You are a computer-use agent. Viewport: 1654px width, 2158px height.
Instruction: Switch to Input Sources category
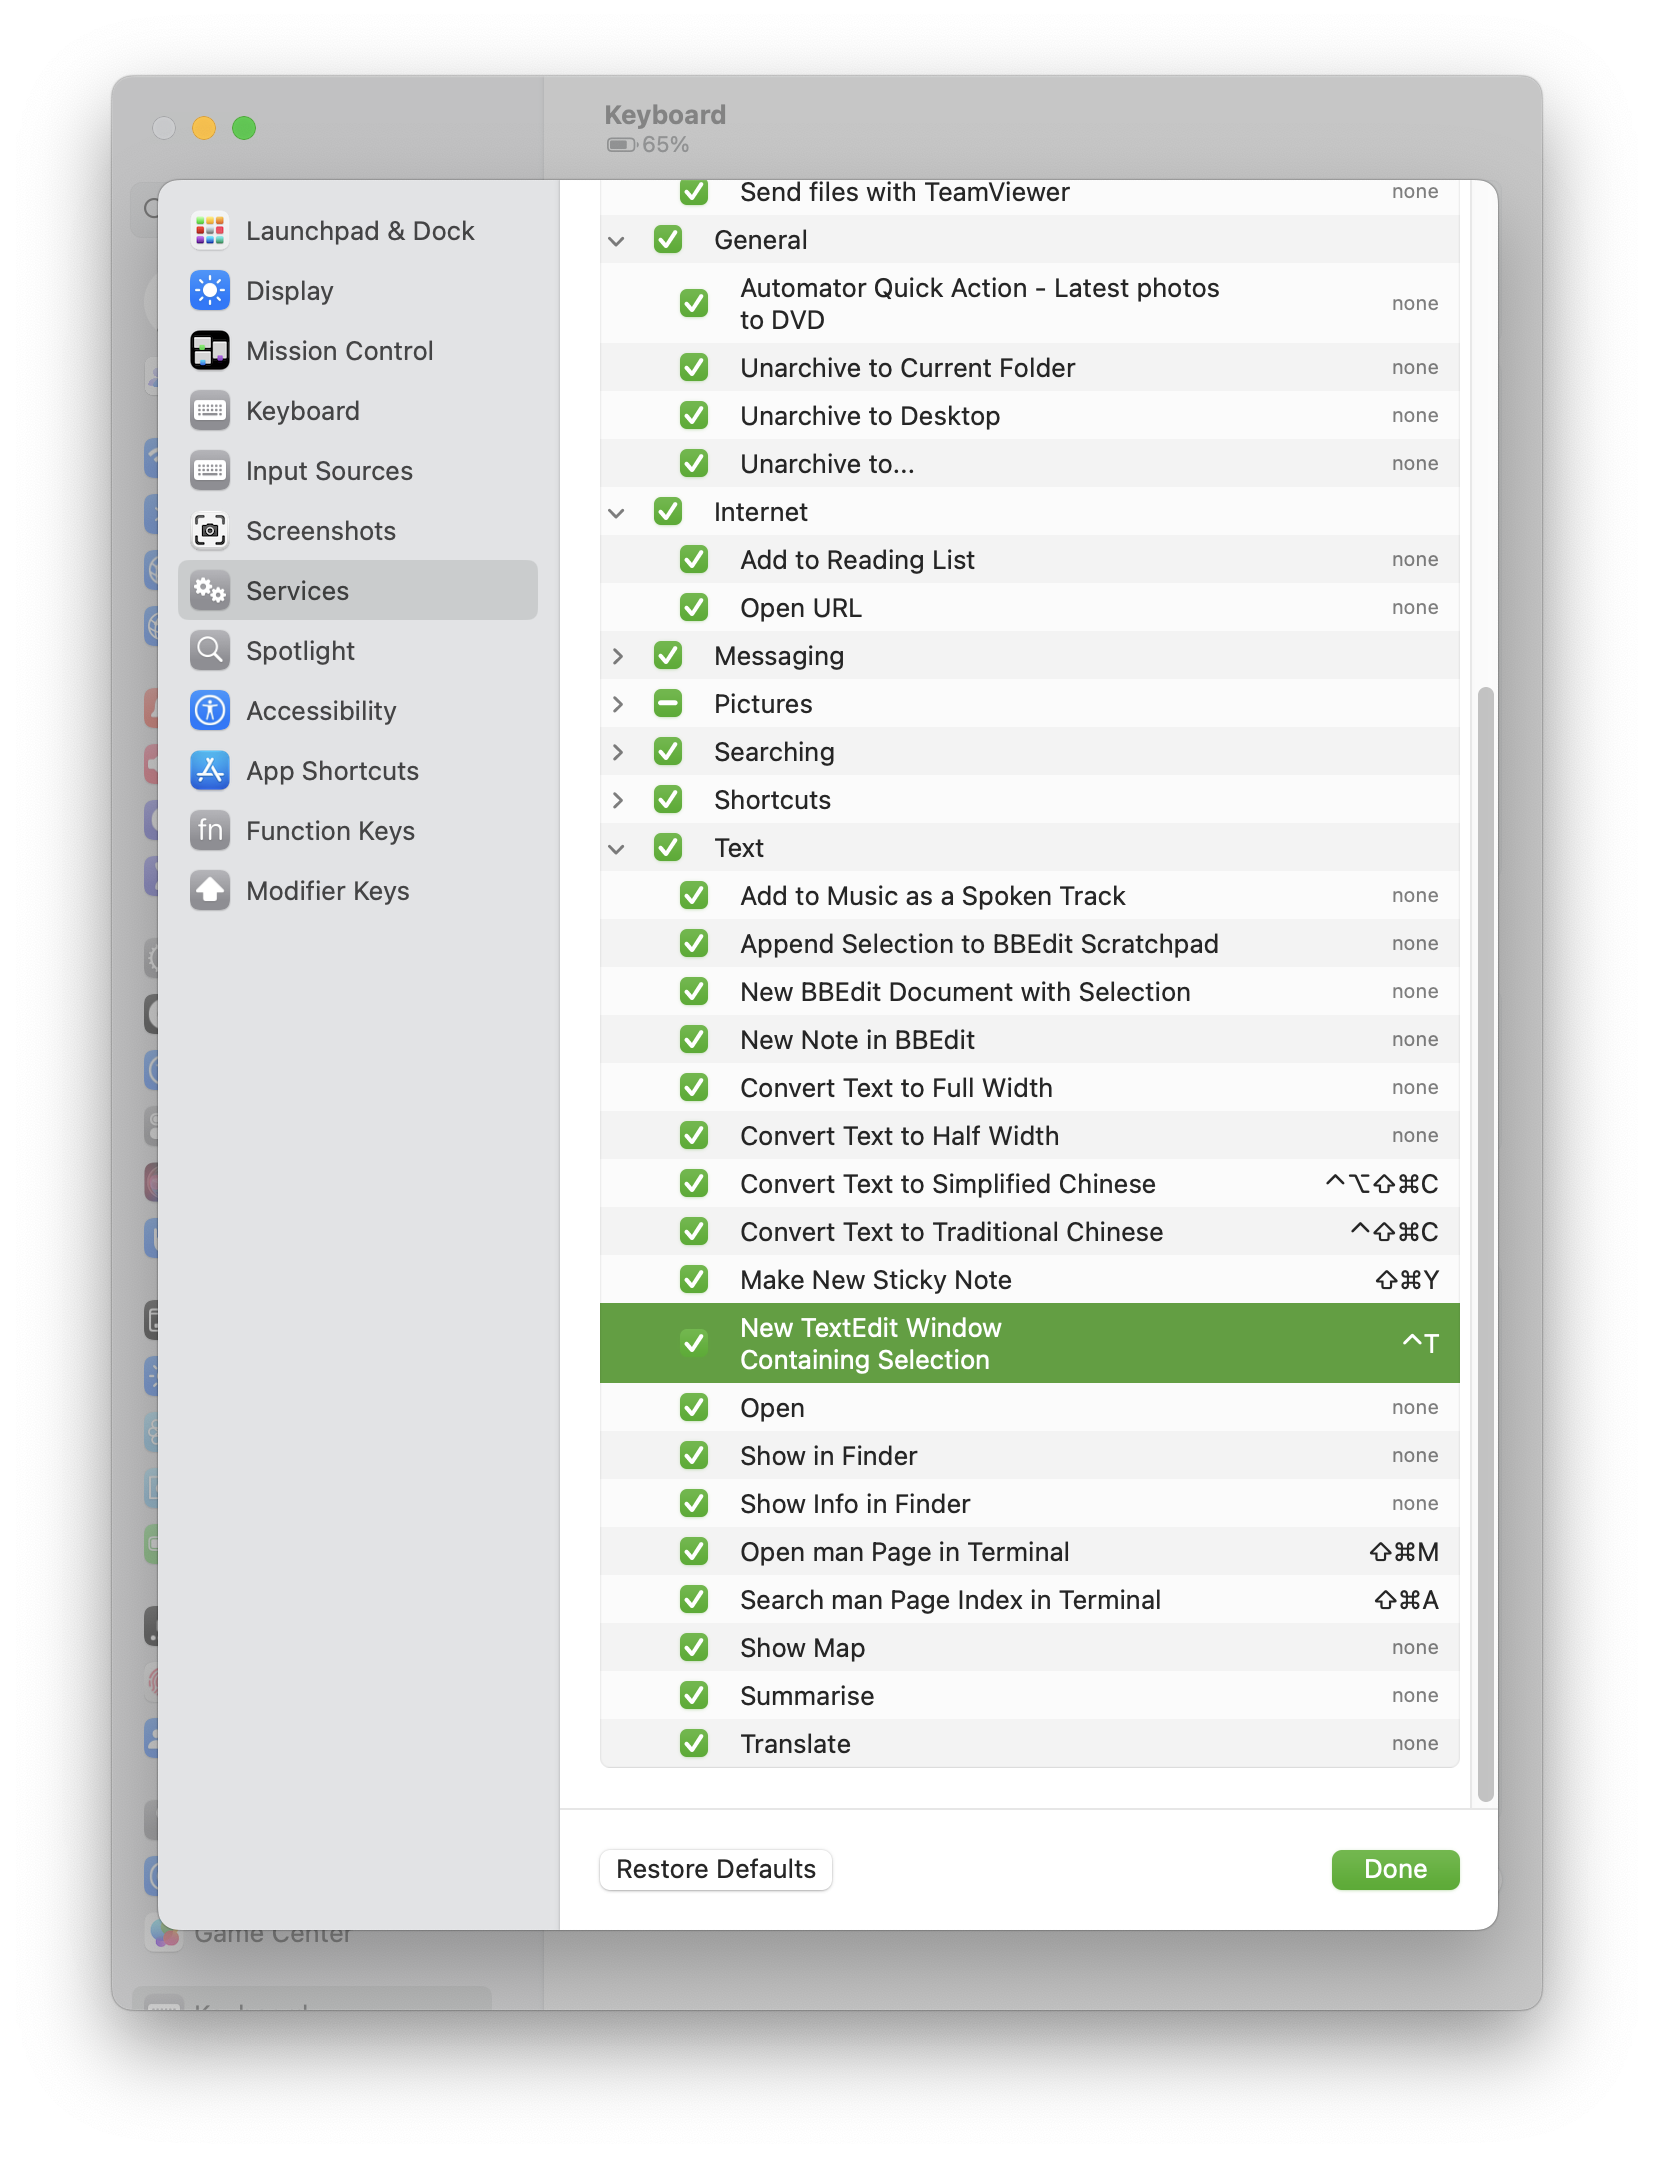point(358,471)
